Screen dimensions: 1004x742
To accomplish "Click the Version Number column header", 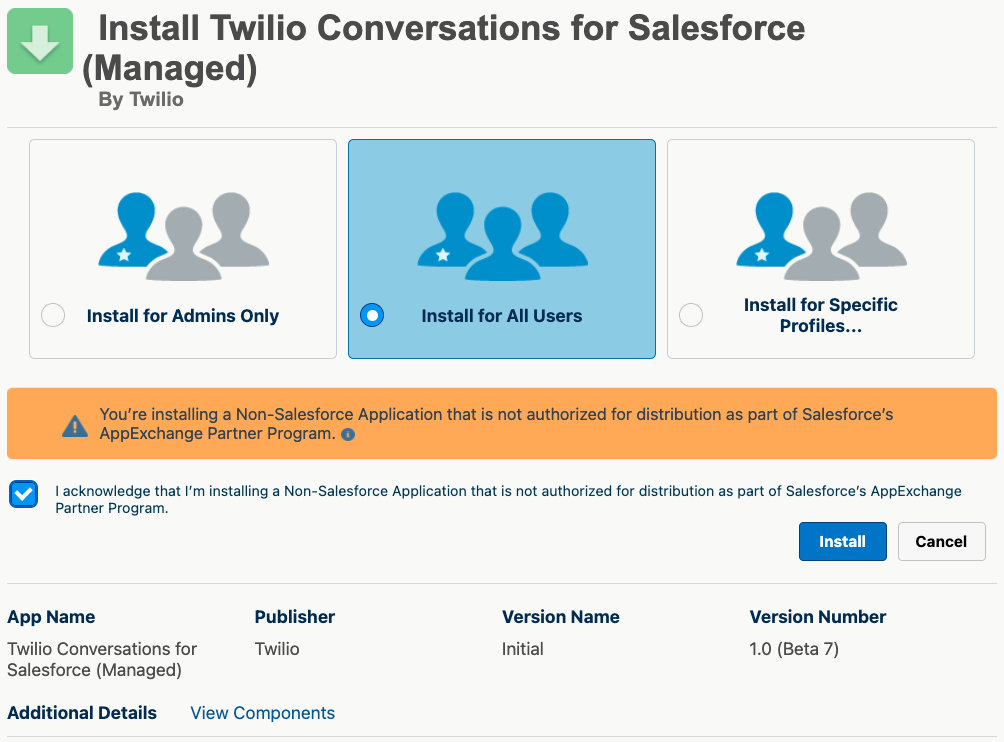I will pyautogui.click(x=818, y=617).
